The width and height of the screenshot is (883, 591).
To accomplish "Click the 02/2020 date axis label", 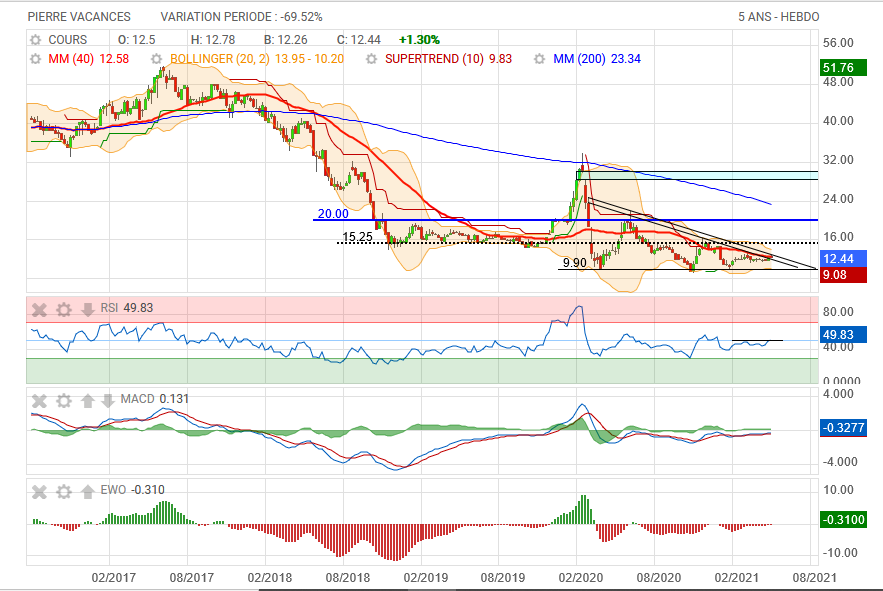I will point(581,577).
